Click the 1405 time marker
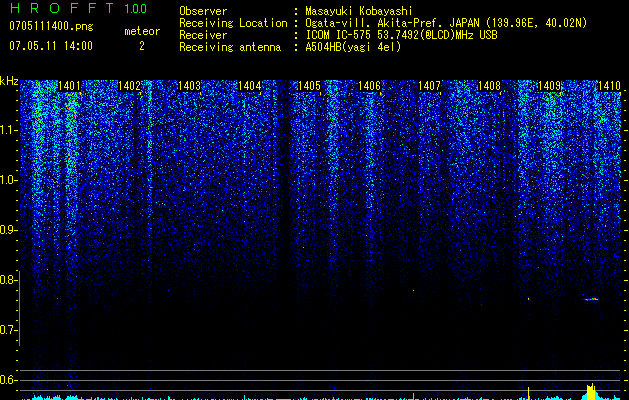The image size is (629, 400). coord(310,86)
